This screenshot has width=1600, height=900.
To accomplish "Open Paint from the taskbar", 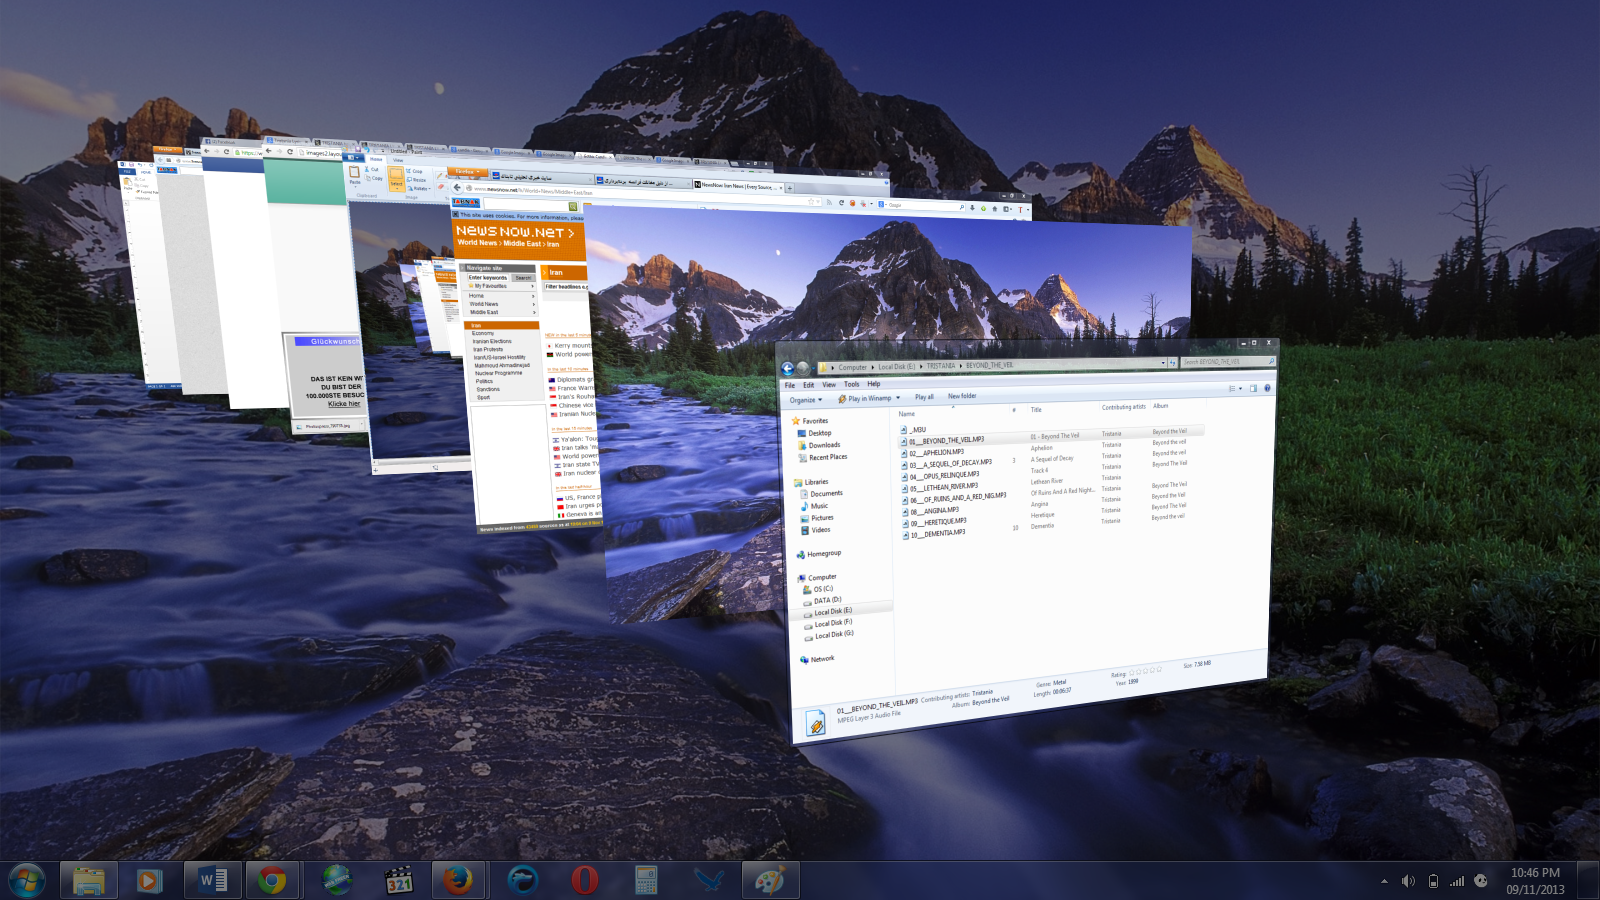I will click(x=770, y=880).
